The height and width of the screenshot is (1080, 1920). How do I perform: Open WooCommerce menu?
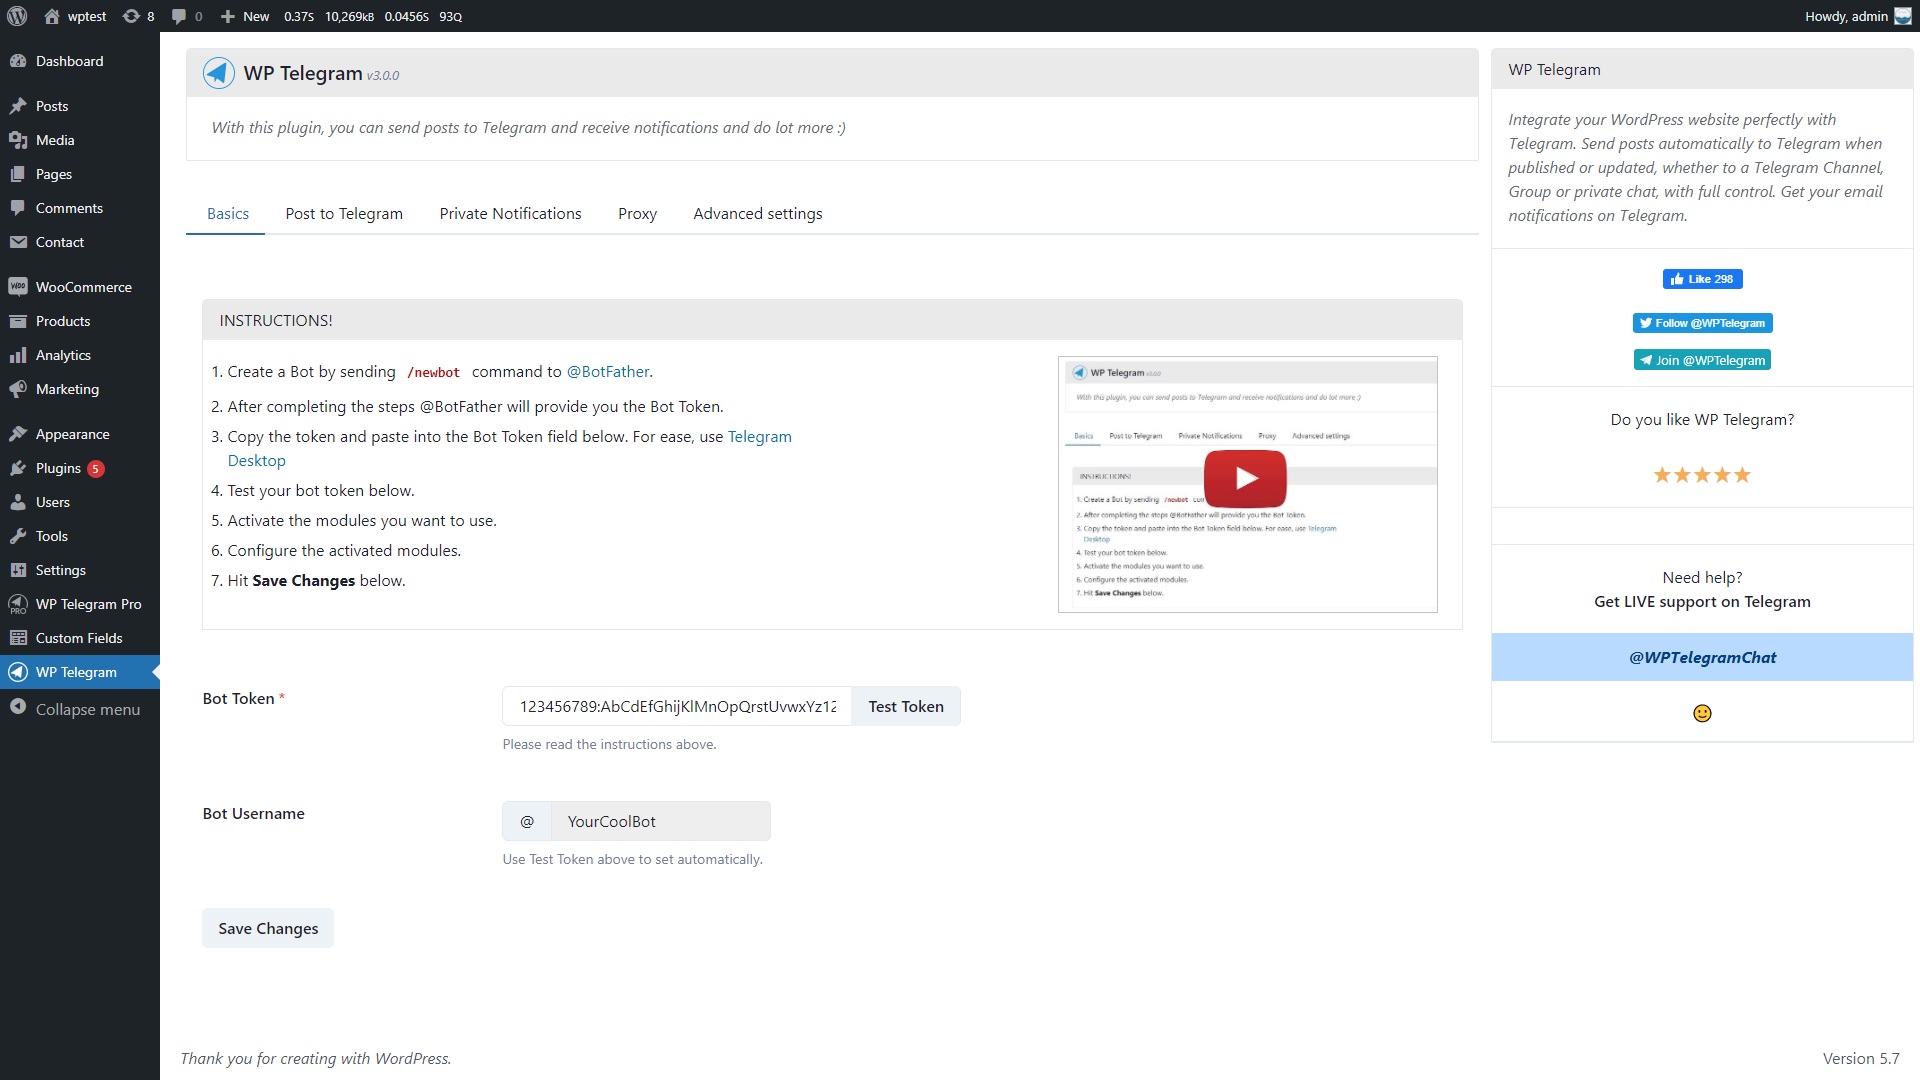[x=80, y=287]
